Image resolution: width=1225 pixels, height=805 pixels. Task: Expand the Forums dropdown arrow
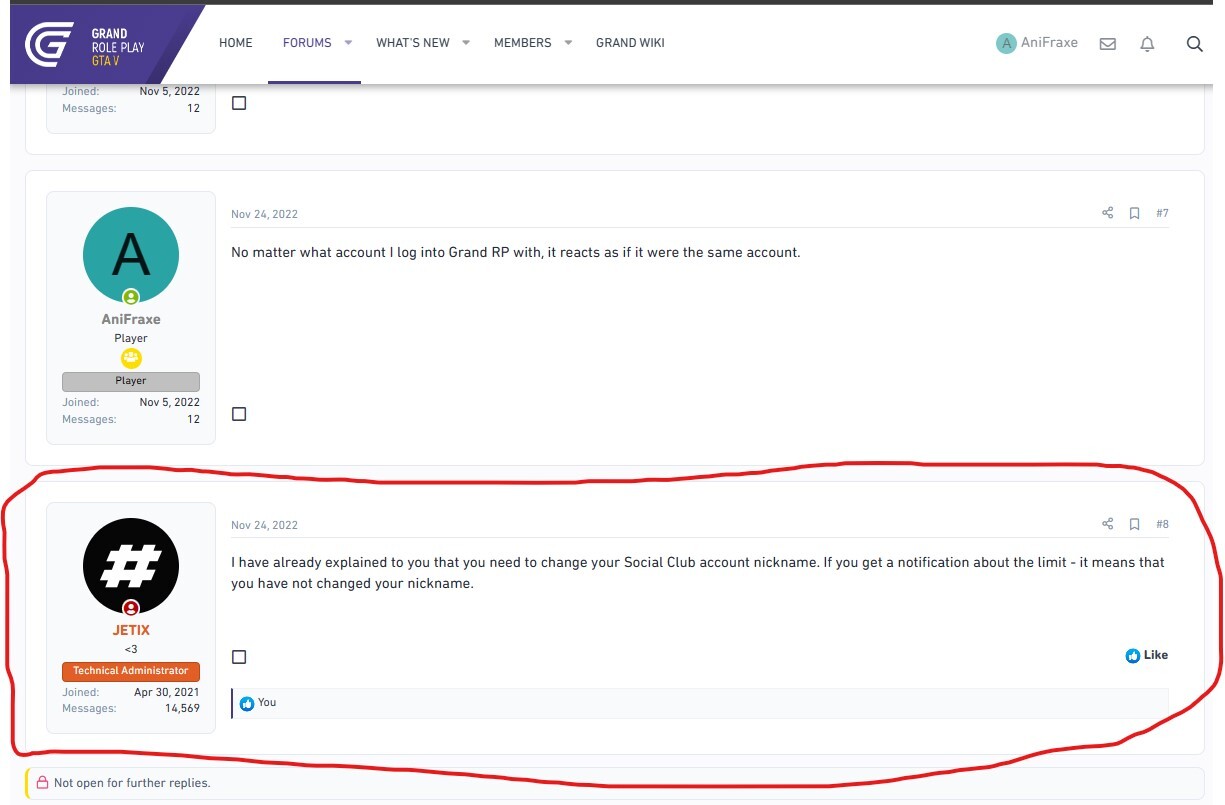point(348,43)
